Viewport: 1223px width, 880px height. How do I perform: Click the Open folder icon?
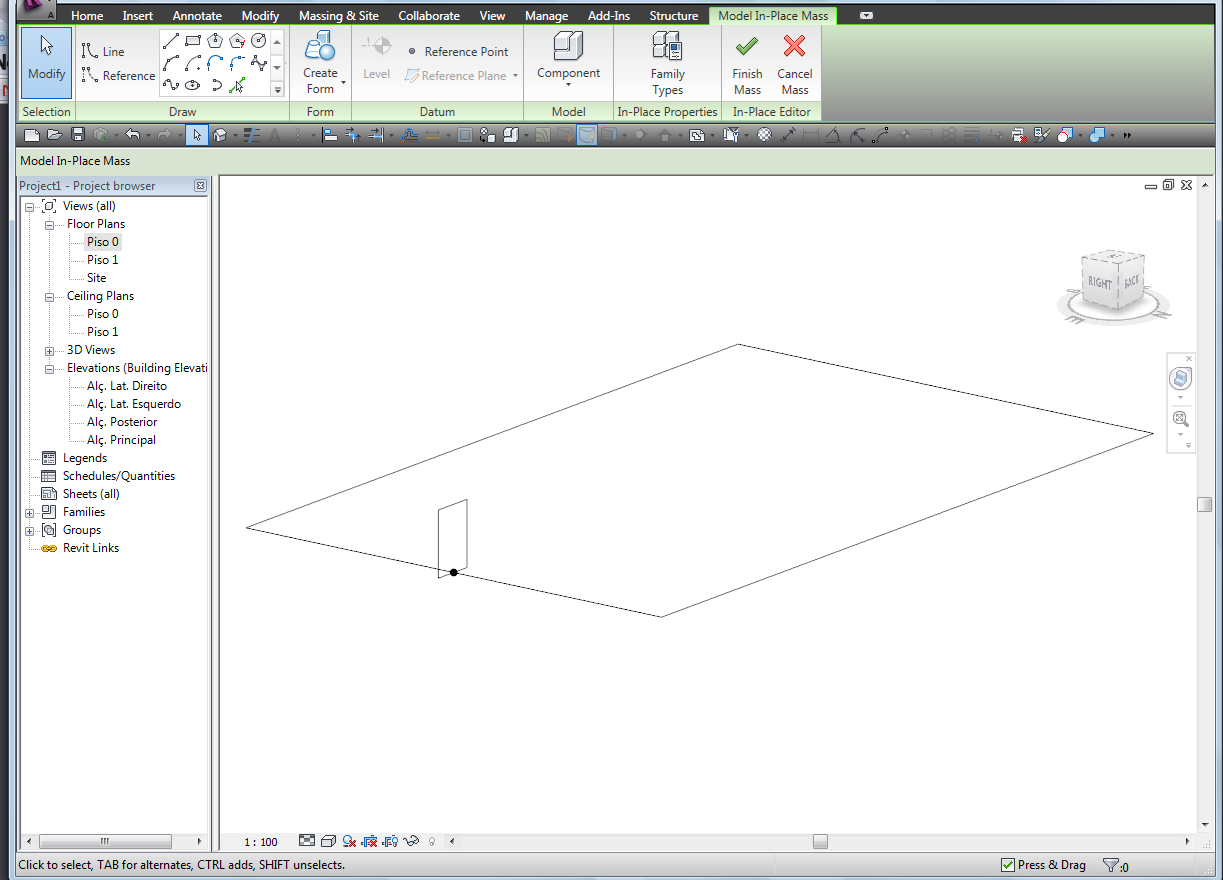coord(54,135)
